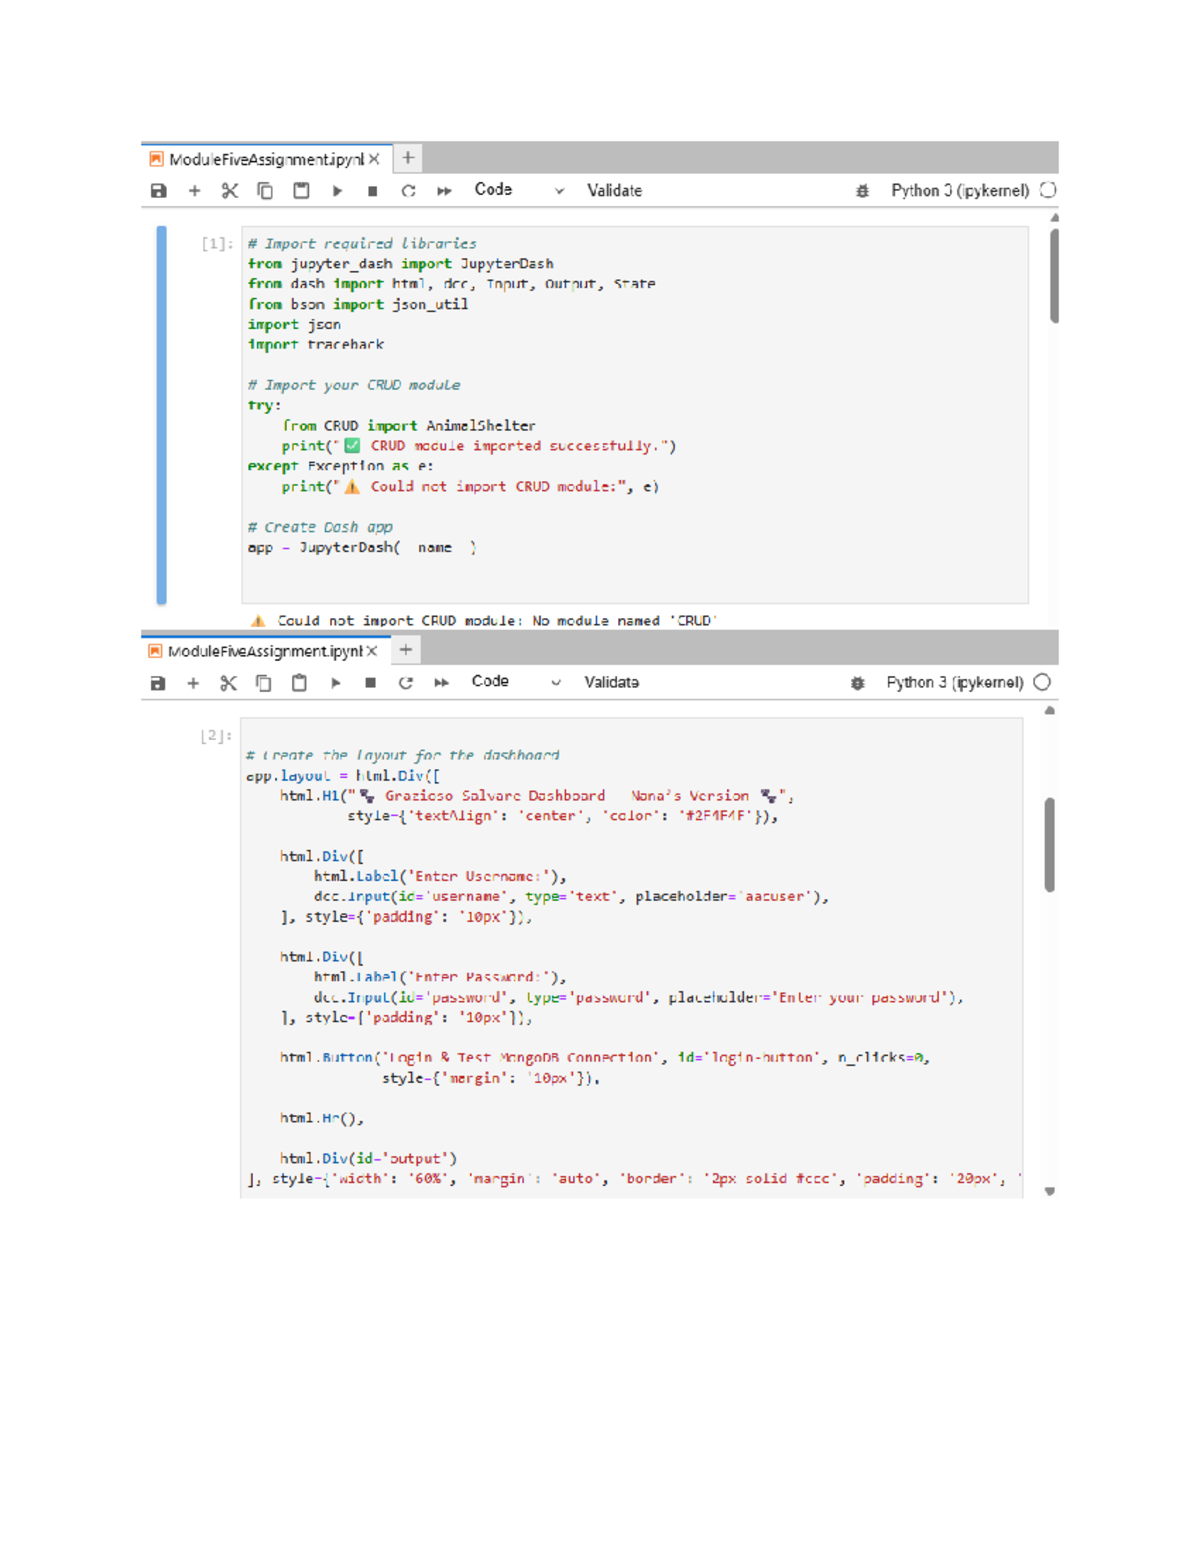Interrupt the kernel with the stop icon

pos(372,190)
